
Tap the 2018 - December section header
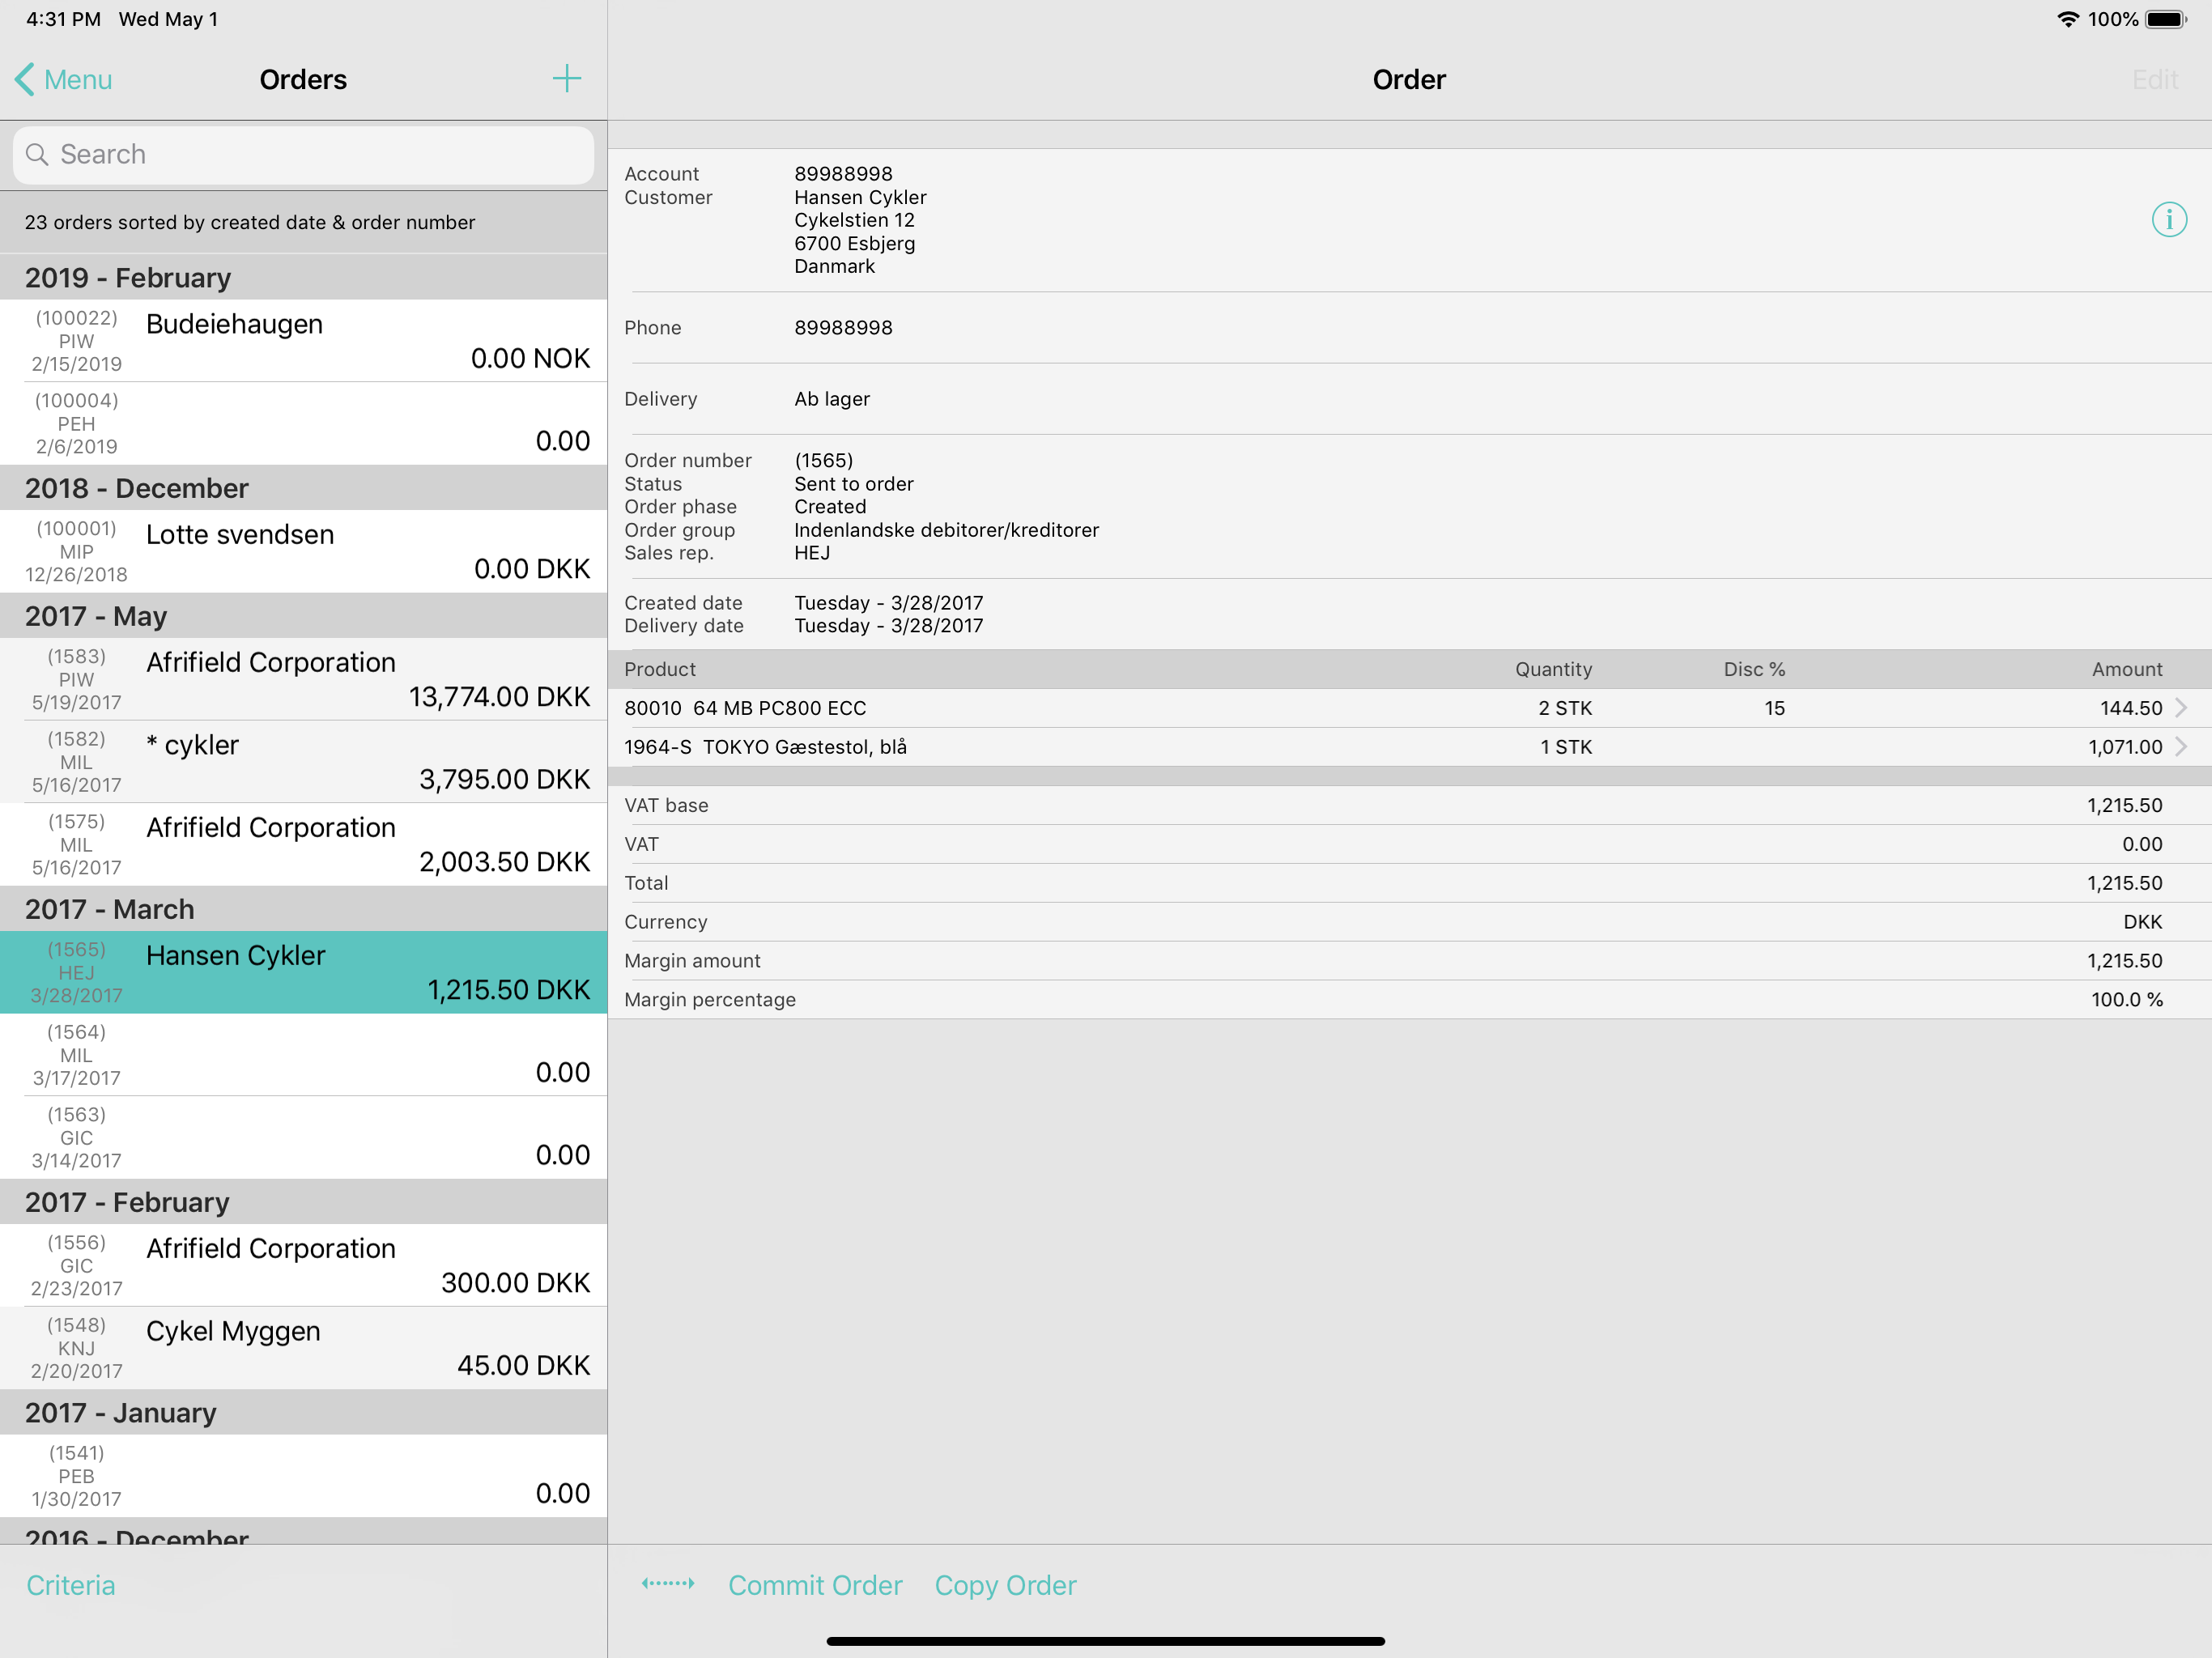pos(303,488)
